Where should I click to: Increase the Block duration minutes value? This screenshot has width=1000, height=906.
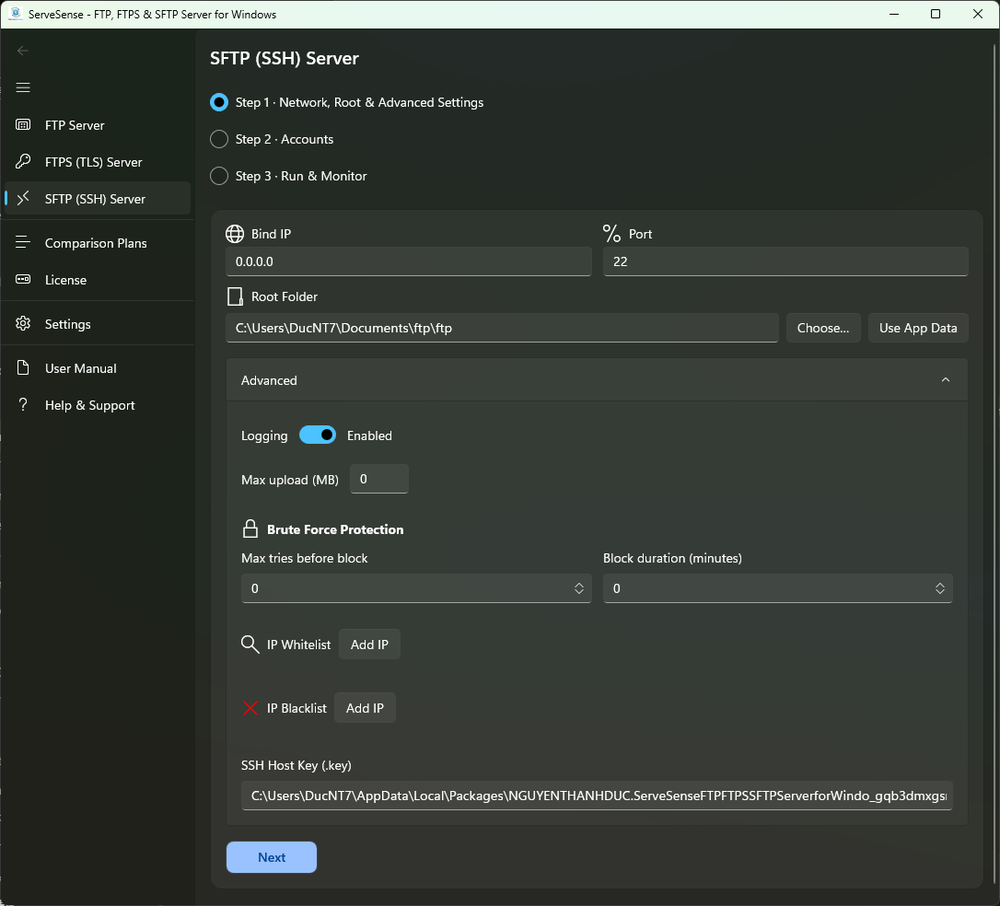pyautogui.click(x=941, y=584)
